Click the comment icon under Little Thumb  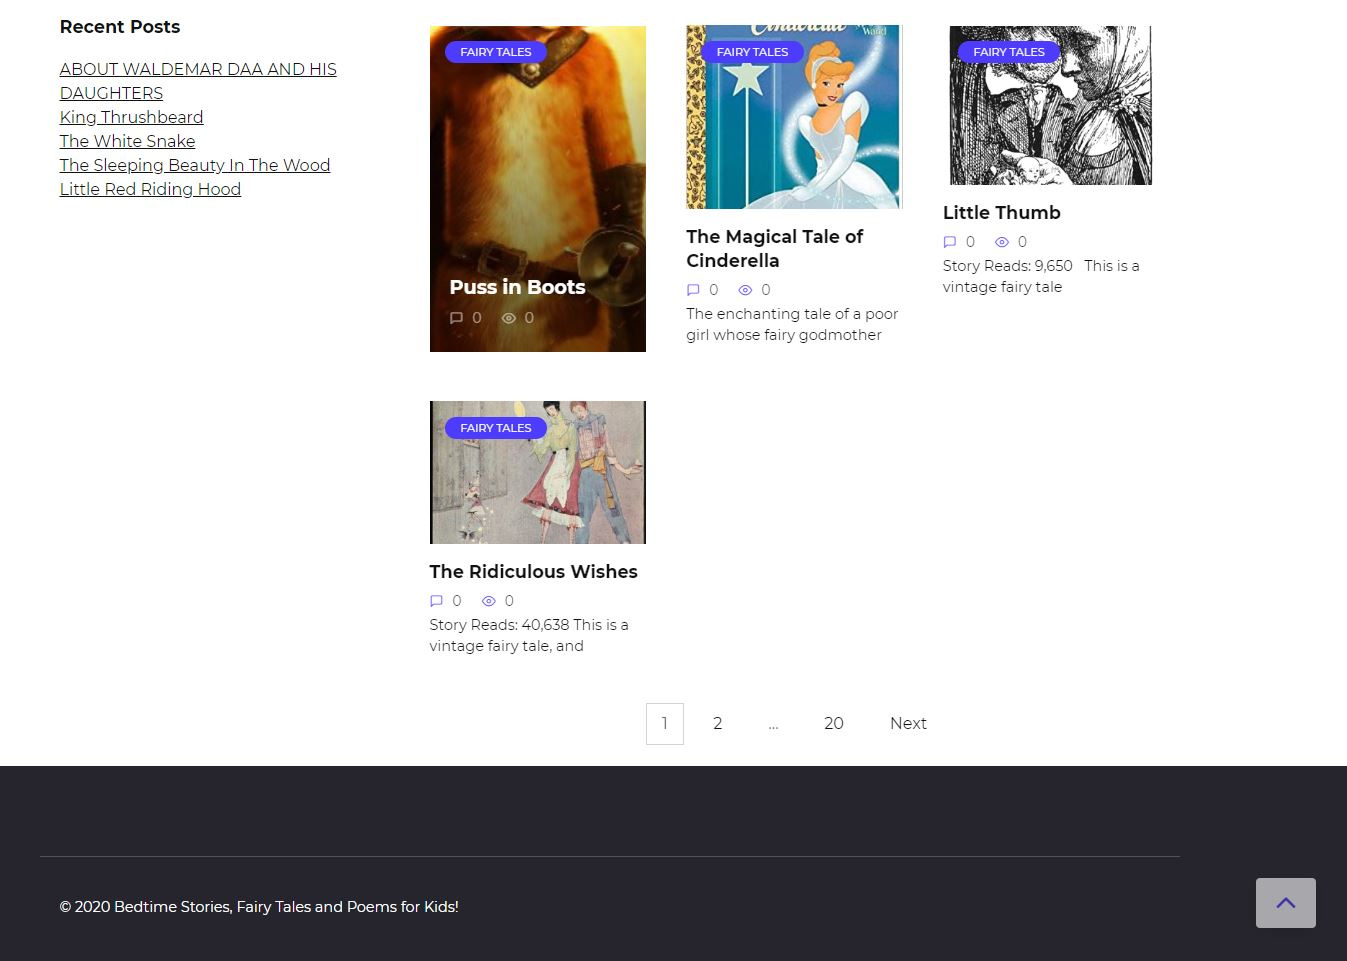(950, 242)
